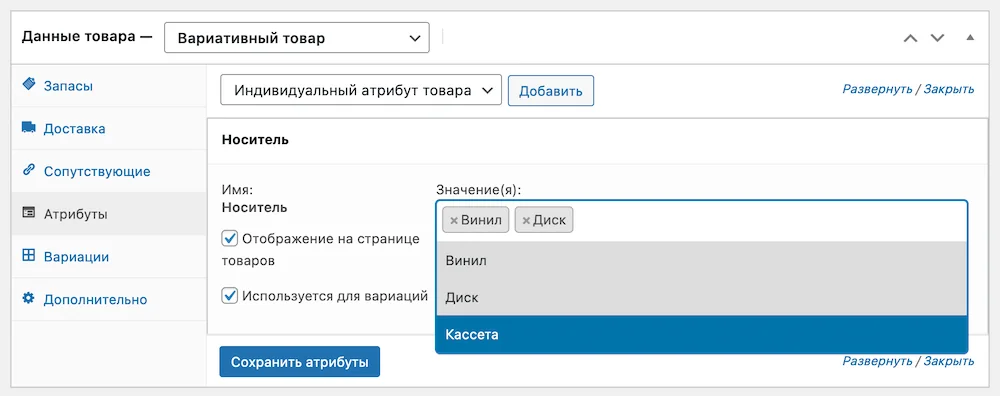Viewport: 1000px width, 396px height.
Task: Click the Сохранить атрибуты button
Action: (300, 362)
